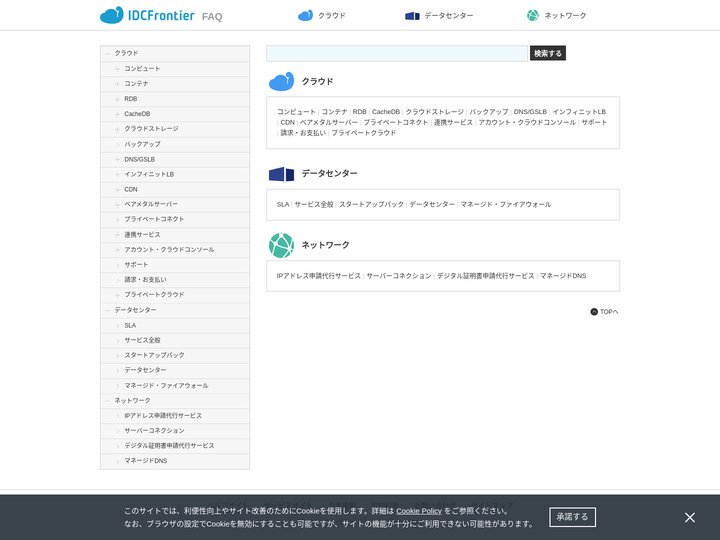Click the large globe icon beside ネットワーク heading
Image resolution: width=720 pixels, height=540 pixels.
[281, 245]
